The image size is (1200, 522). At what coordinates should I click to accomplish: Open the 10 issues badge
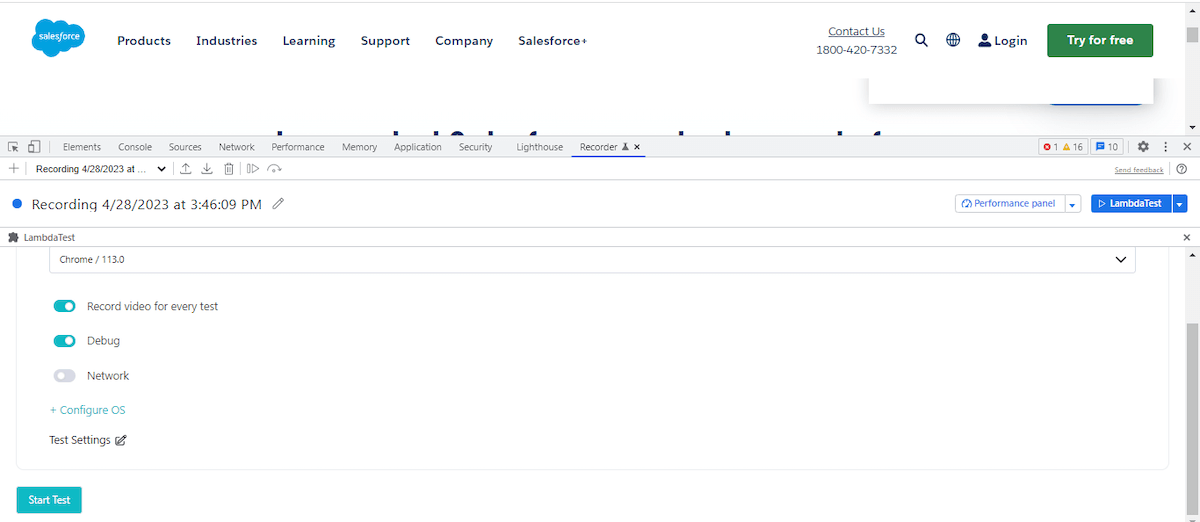tap(1106, 146)
